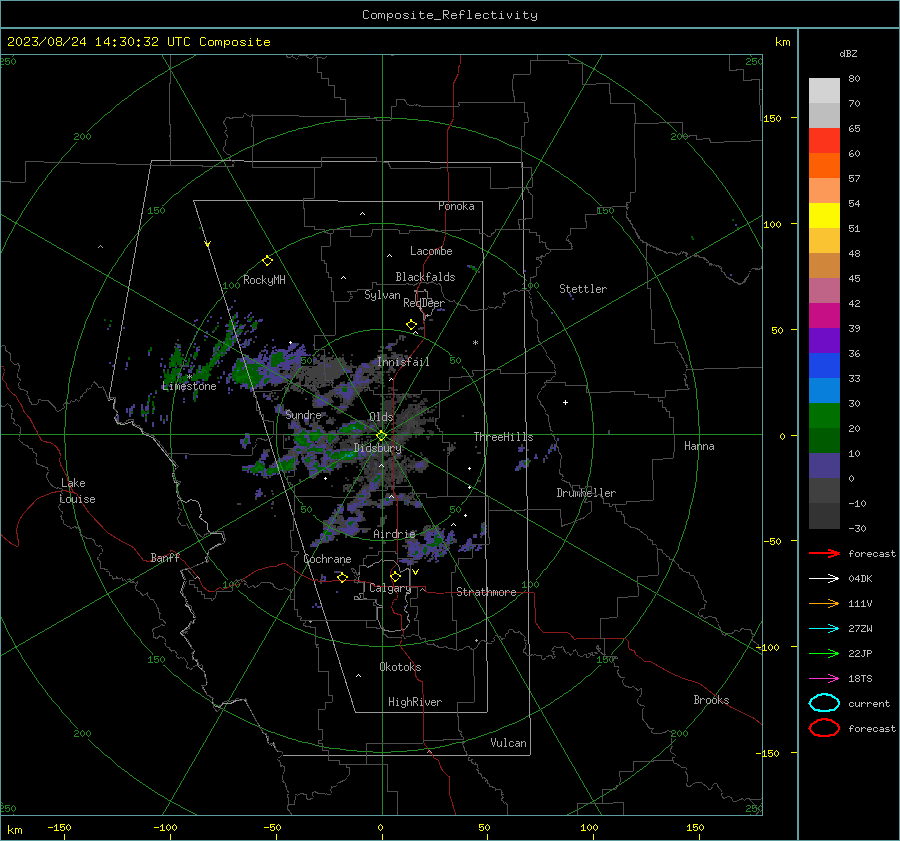Select the RockyMH label
The height and width of the screenshot is (841, 900).
click(x=264, y=280)
